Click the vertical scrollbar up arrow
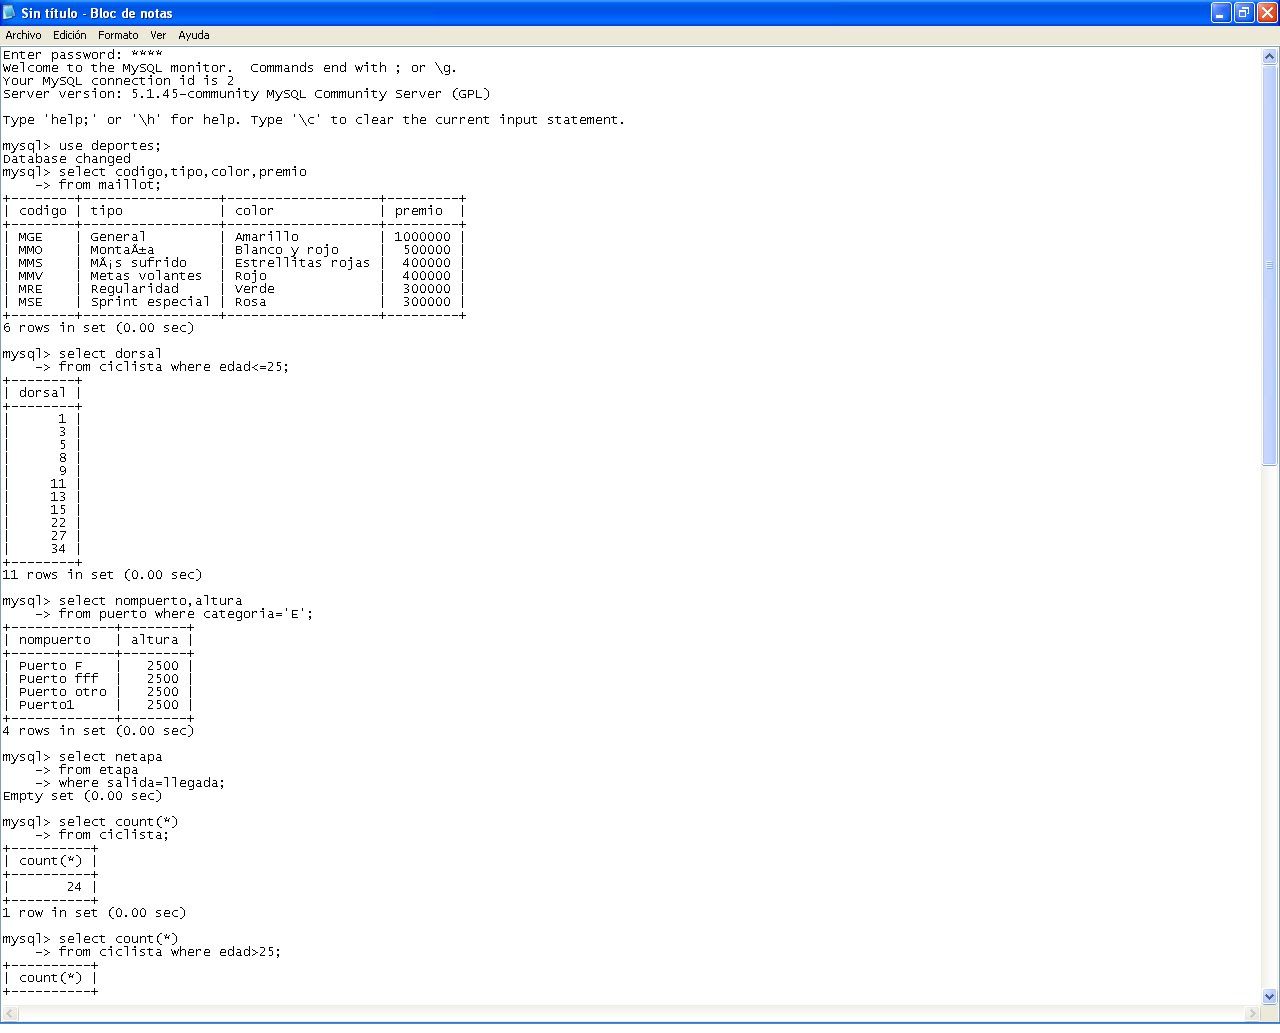This screenshot has width=1280, height=1033. coord(1270,57)
